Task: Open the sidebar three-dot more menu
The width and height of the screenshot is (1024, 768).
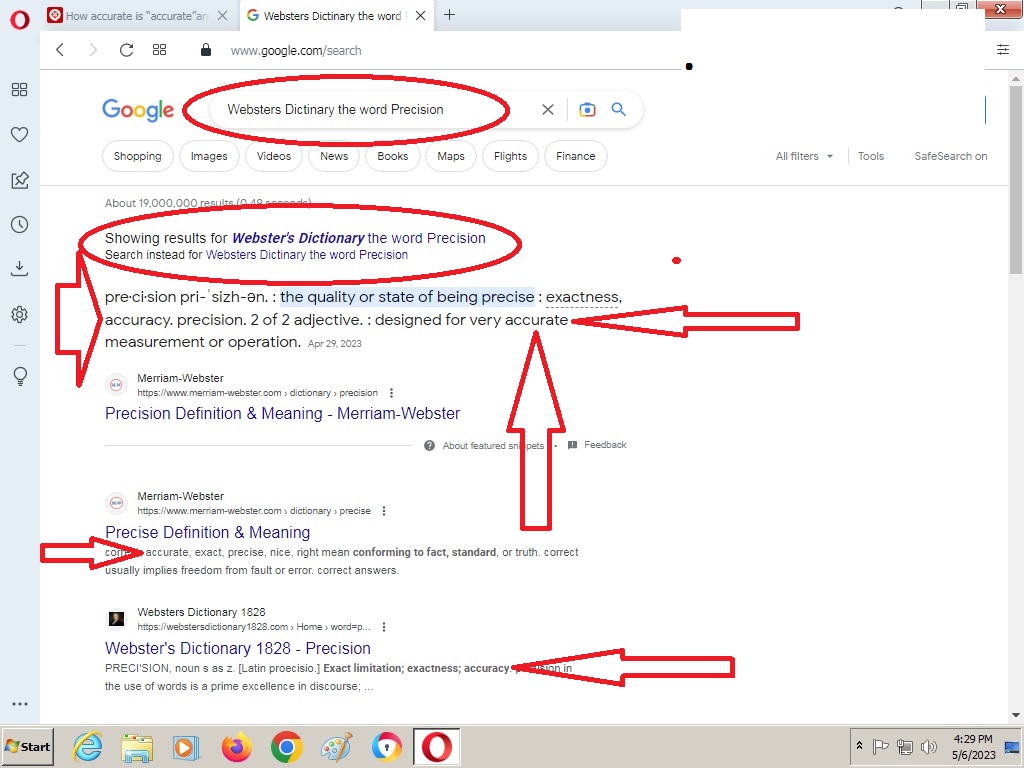Action: coord(20,704)
